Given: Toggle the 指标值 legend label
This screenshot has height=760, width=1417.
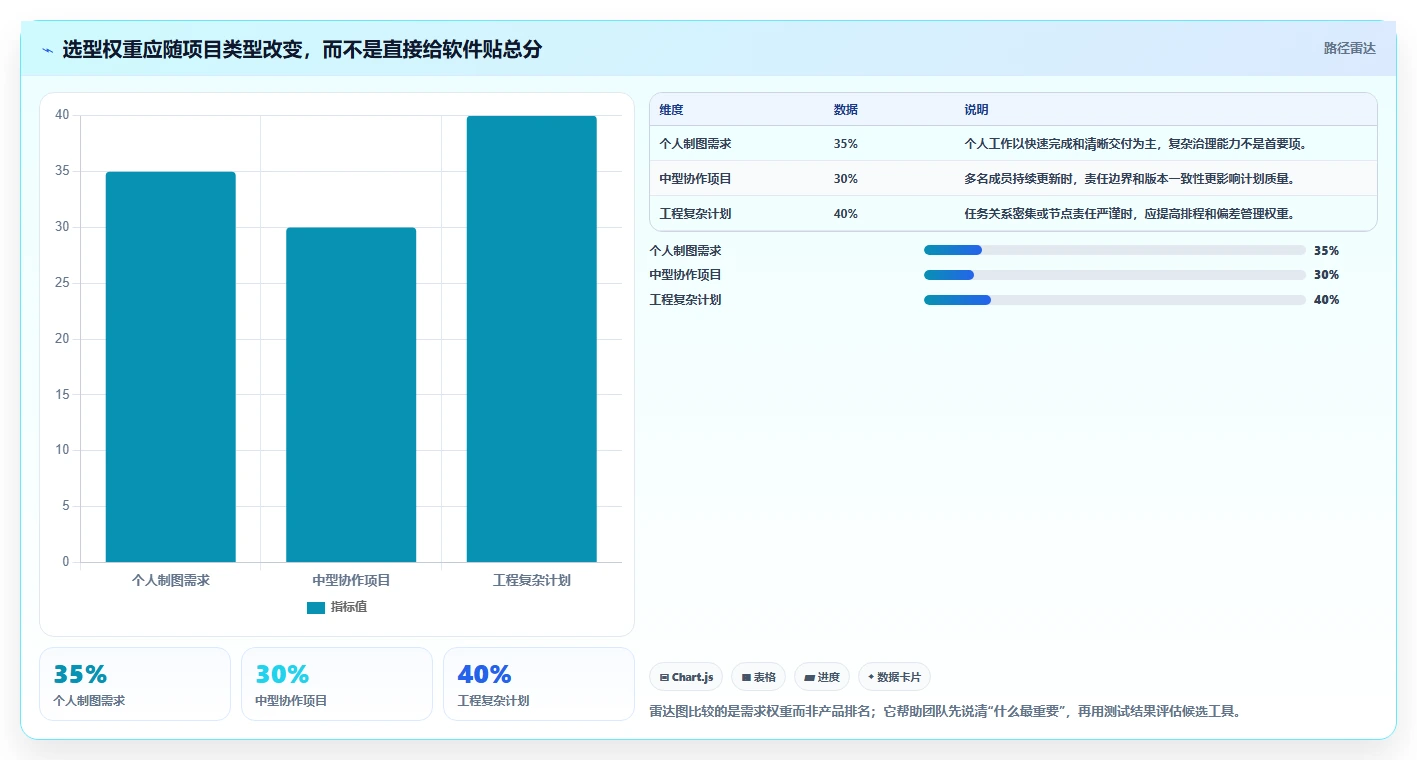Looking at the screenshot, I should pos(349,607).
